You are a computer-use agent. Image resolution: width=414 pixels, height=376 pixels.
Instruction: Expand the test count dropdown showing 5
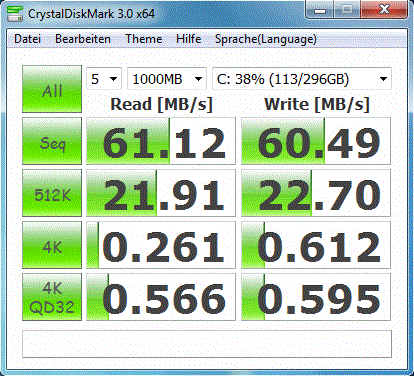[x=104, y=79]
